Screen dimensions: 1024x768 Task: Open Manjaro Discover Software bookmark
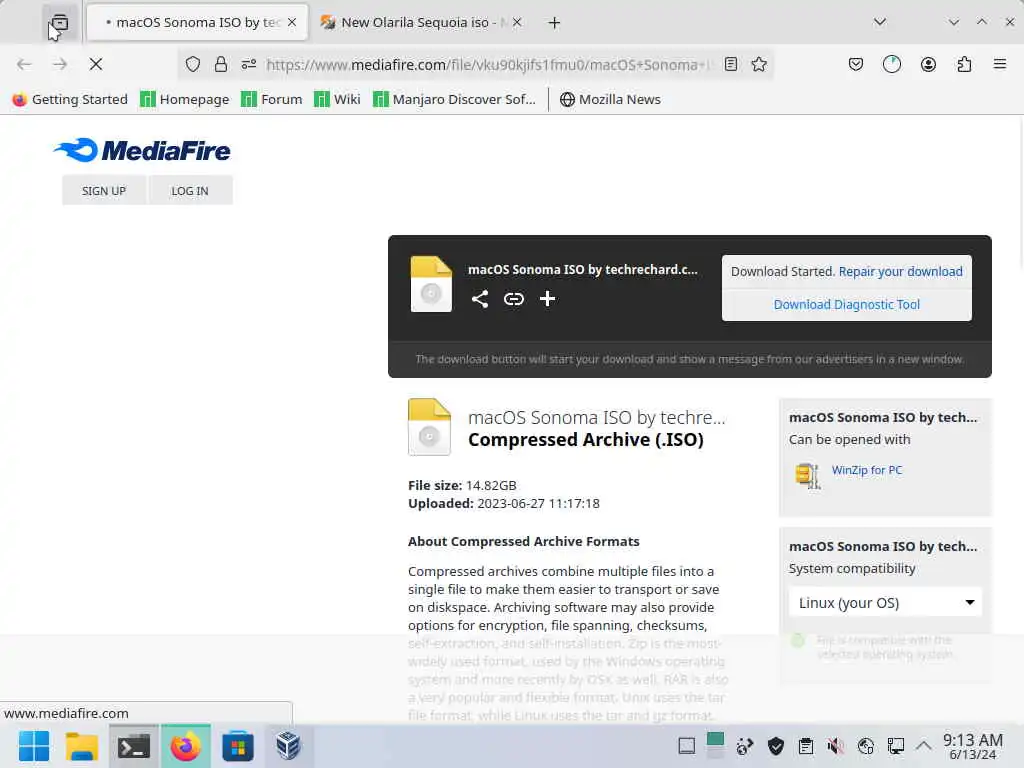pos(454,99)
